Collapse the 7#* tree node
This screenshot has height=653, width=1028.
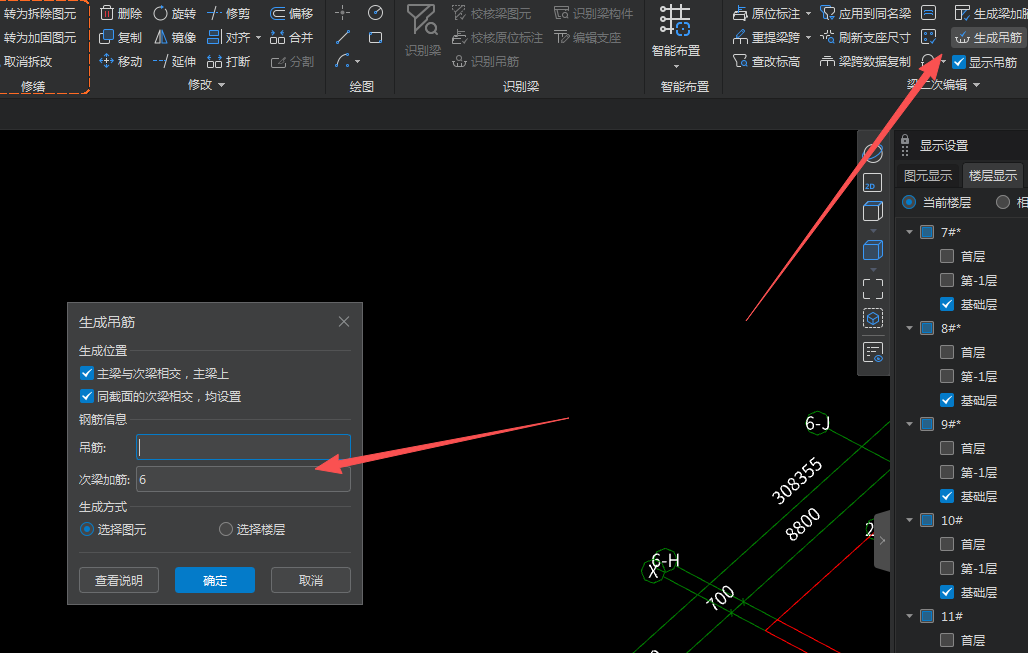click(x=909, y=232)
